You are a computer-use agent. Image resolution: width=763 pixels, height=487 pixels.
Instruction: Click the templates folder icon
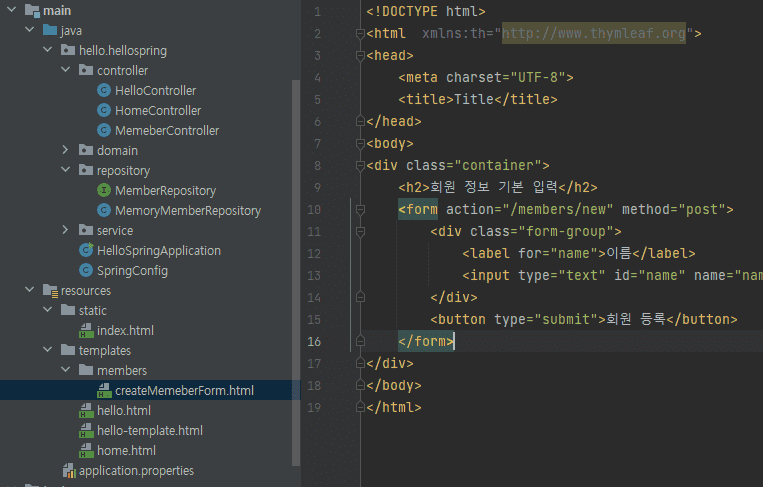68,350
